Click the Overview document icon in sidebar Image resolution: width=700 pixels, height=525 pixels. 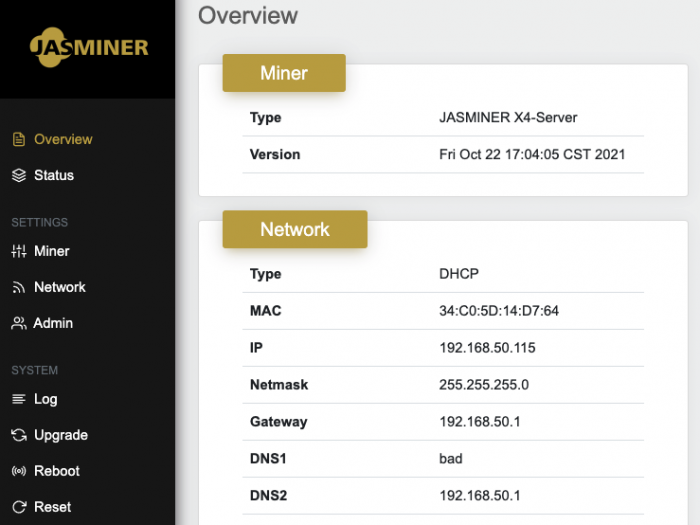coord(19,139)
